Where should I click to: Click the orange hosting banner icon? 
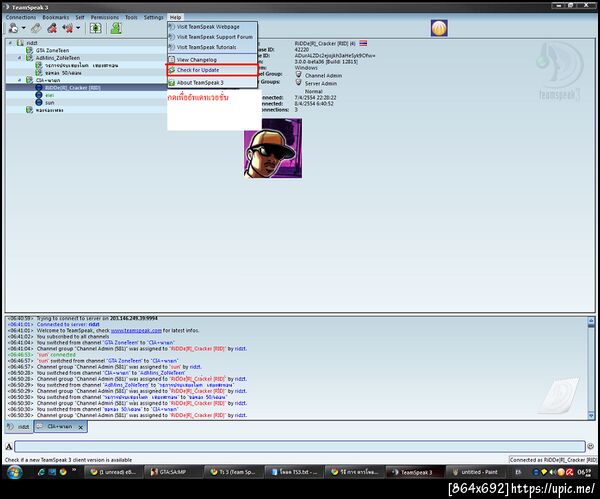[439, 28]
